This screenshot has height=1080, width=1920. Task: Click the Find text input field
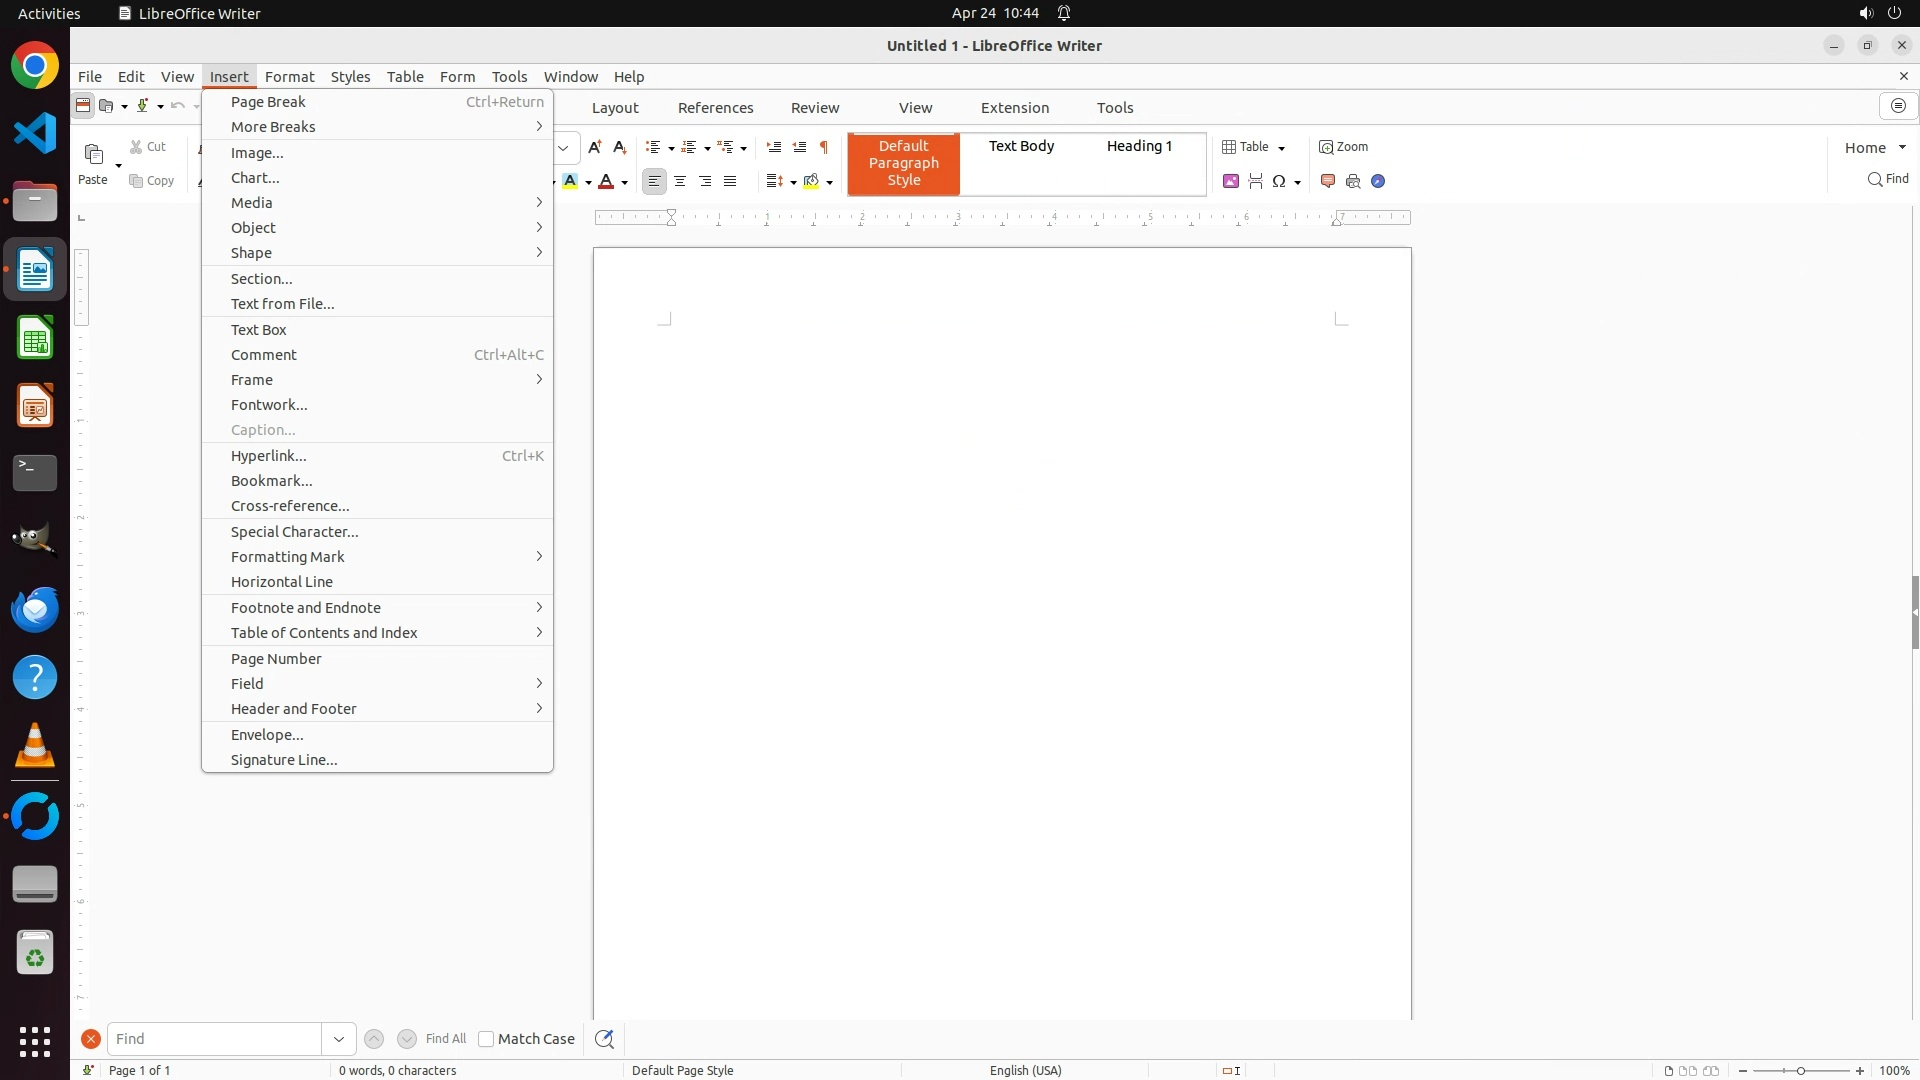[214, 1039]
